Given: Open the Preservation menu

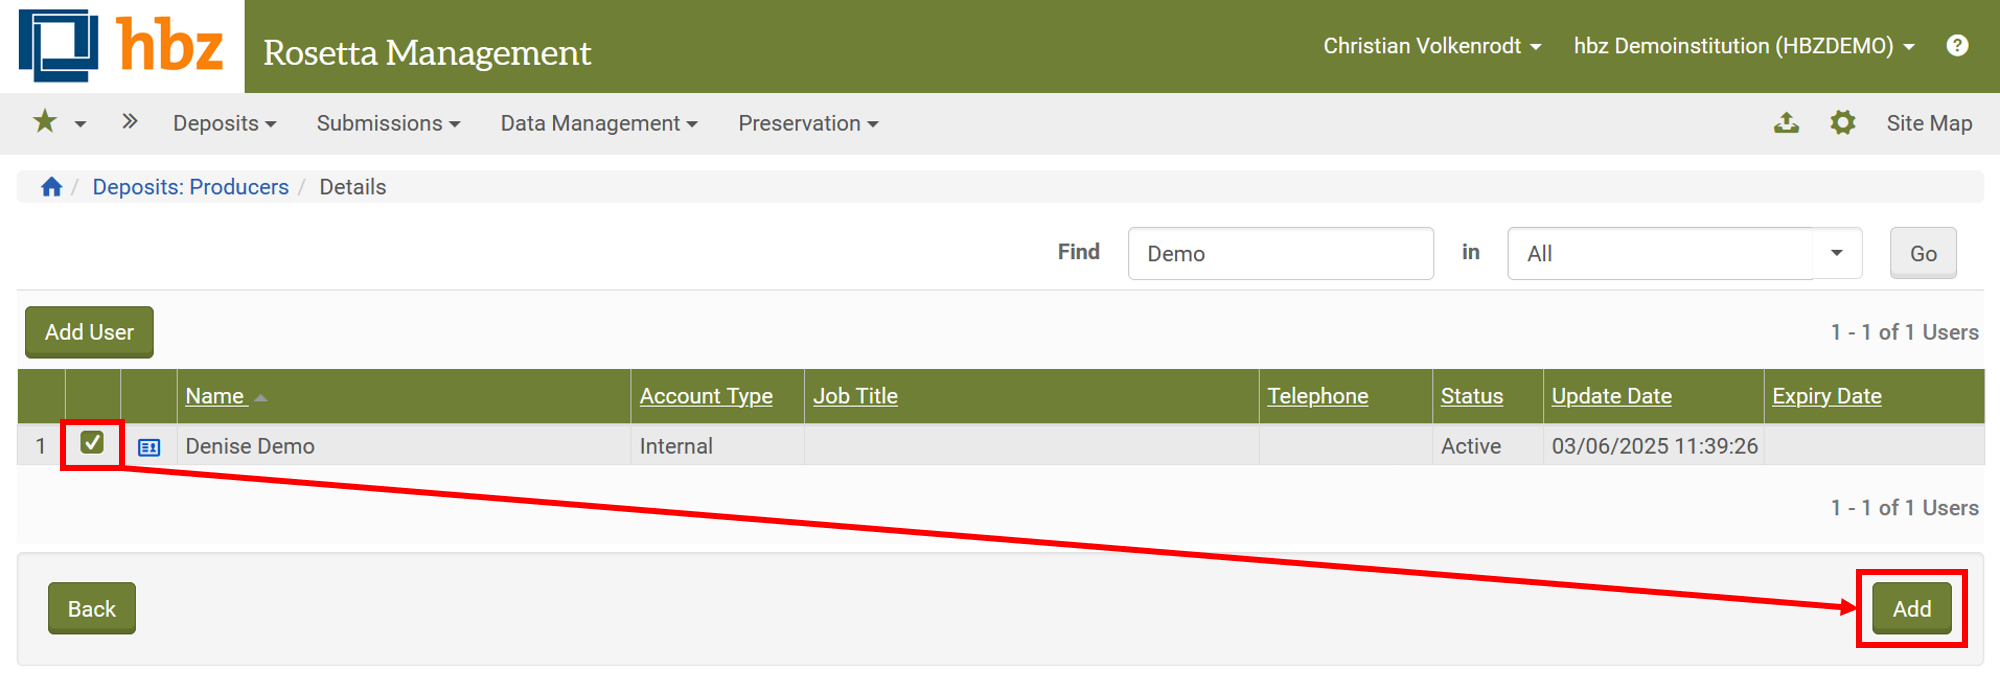Looking at the screenshot, I should pos(807,123).
